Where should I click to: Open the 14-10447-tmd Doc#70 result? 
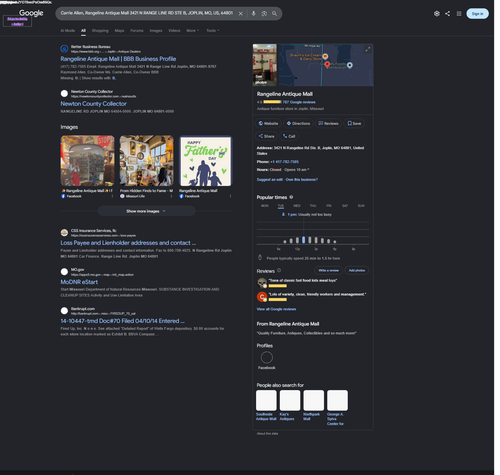coord(122,321)
